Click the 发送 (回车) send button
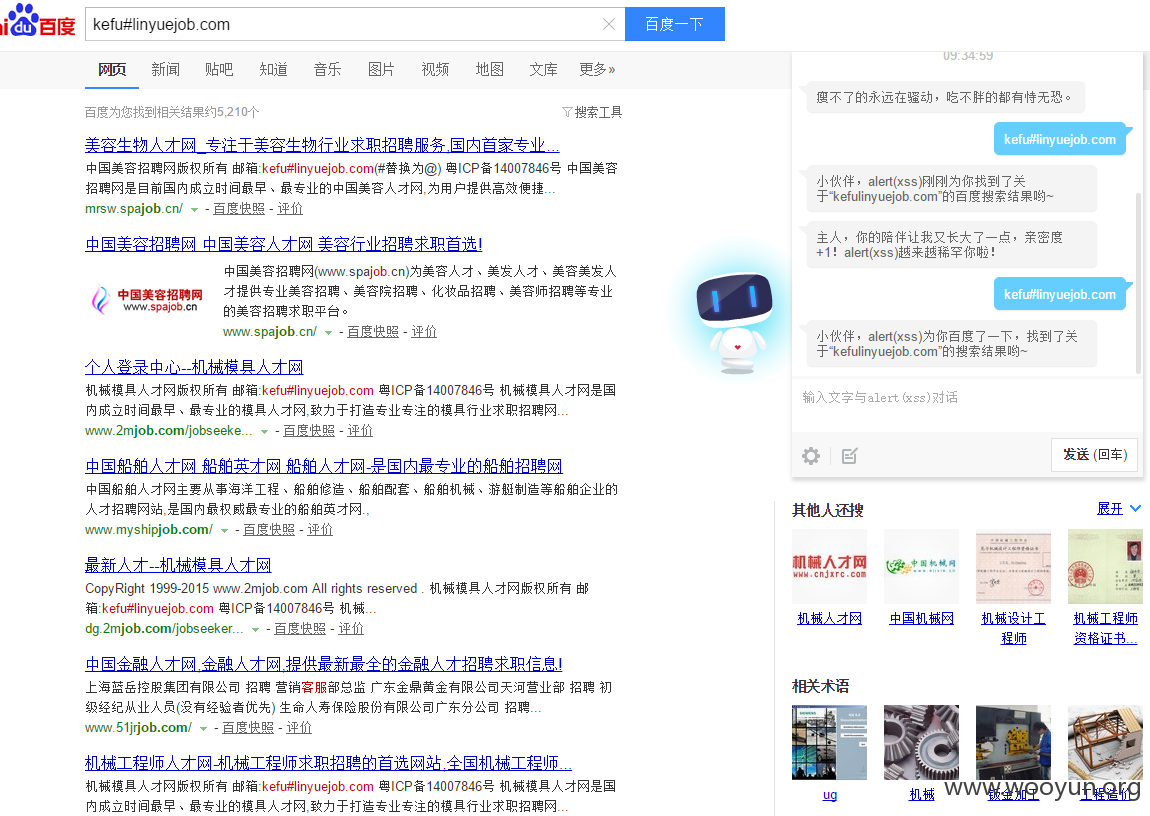The height and width of the screenshot is (816, 1150). coord(1094,455)
